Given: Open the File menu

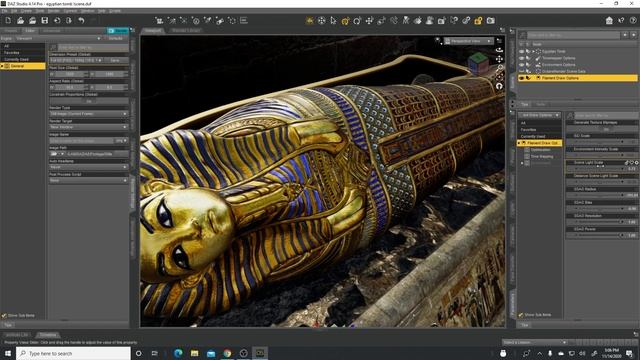Looking at the screenshot, I should (4, 11).
